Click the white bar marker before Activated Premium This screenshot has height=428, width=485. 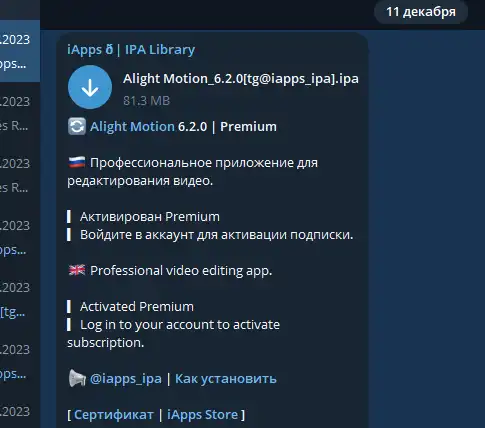click(x=69, y=306)
